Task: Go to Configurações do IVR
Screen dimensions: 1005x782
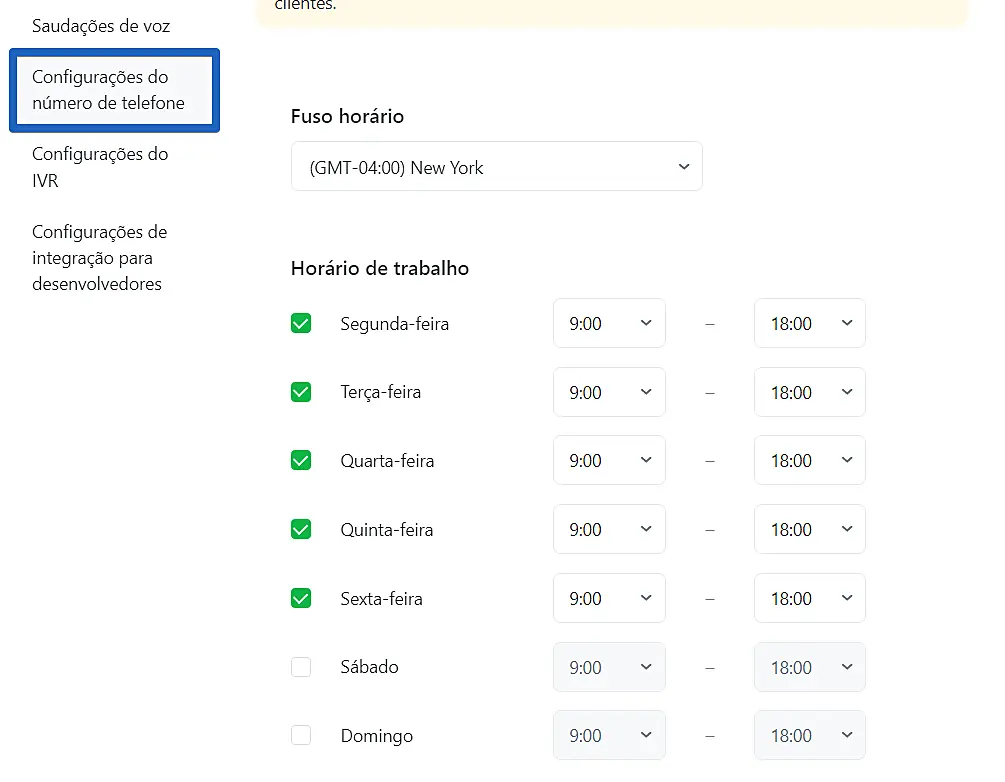Action: (x=100, y=167)
